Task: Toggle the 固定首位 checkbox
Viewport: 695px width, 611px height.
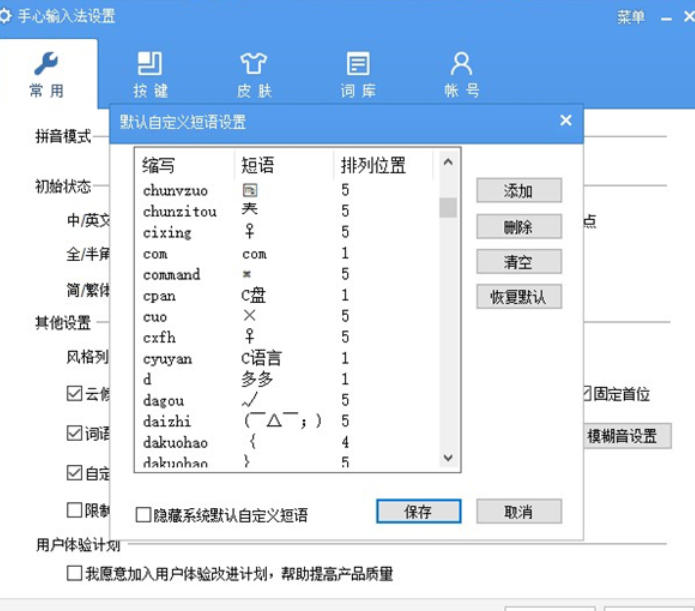Action: coord(587,393)
